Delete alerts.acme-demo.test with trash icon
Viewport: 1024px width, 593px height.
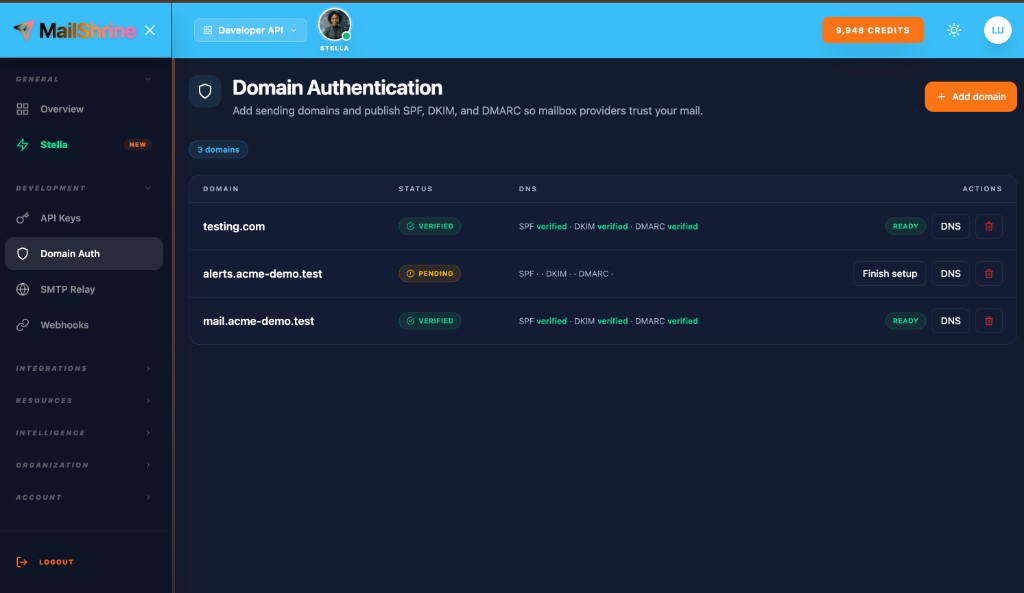tap(989, 274)
